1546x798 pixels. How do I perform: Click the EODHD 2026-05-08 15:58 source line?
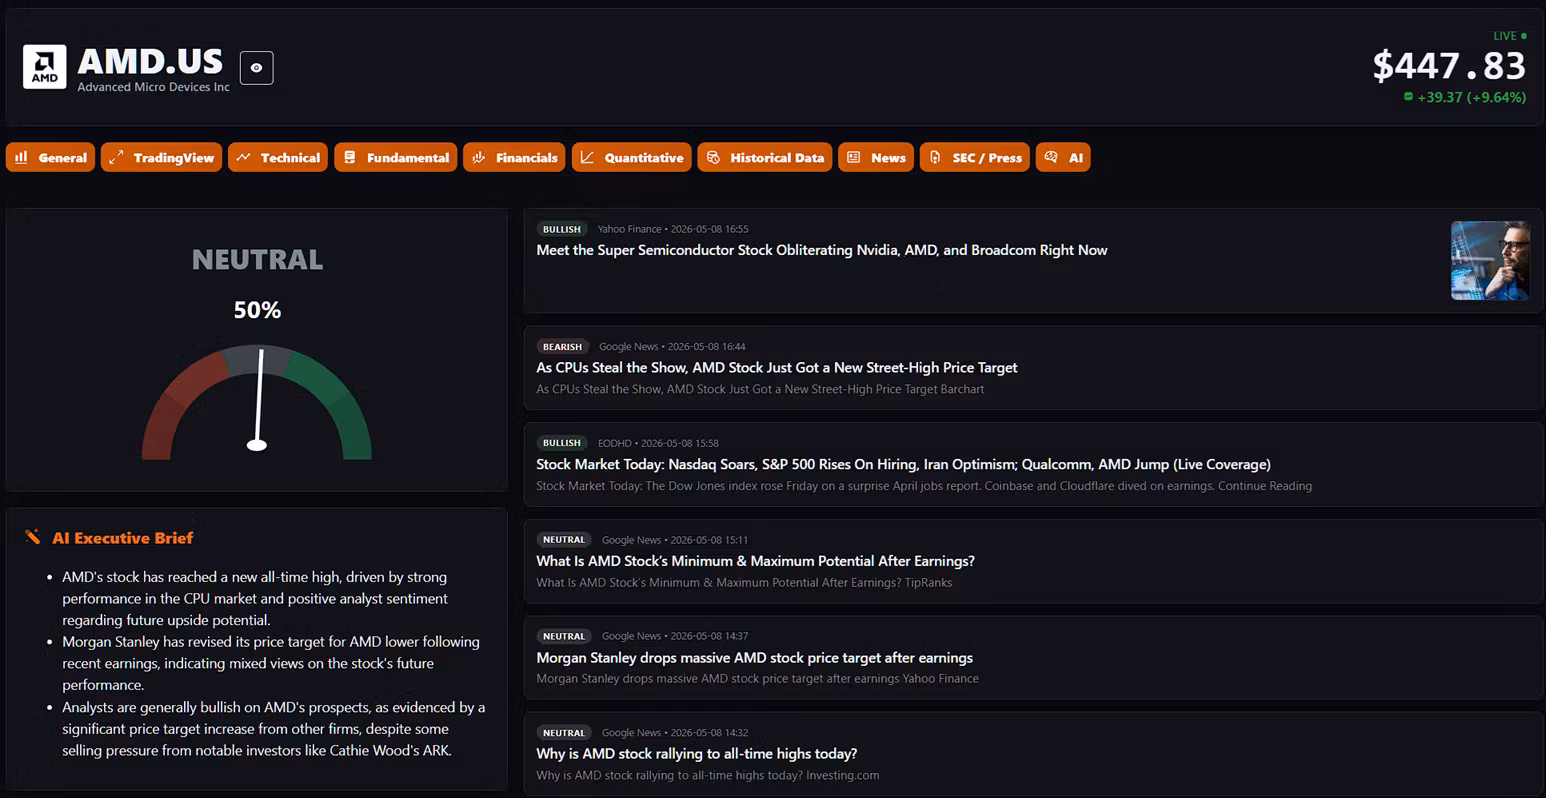[658, 443]
